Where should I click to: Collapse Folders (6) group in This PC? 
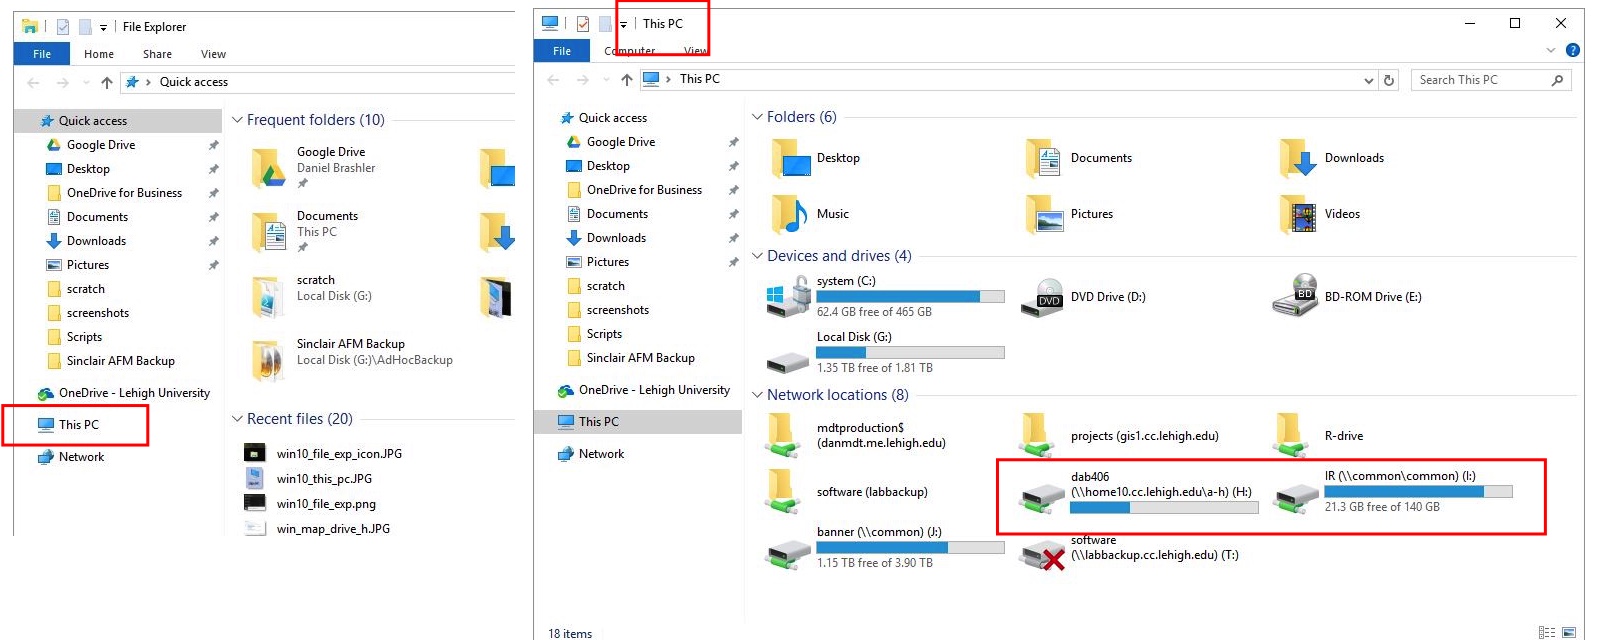(757, 117)
